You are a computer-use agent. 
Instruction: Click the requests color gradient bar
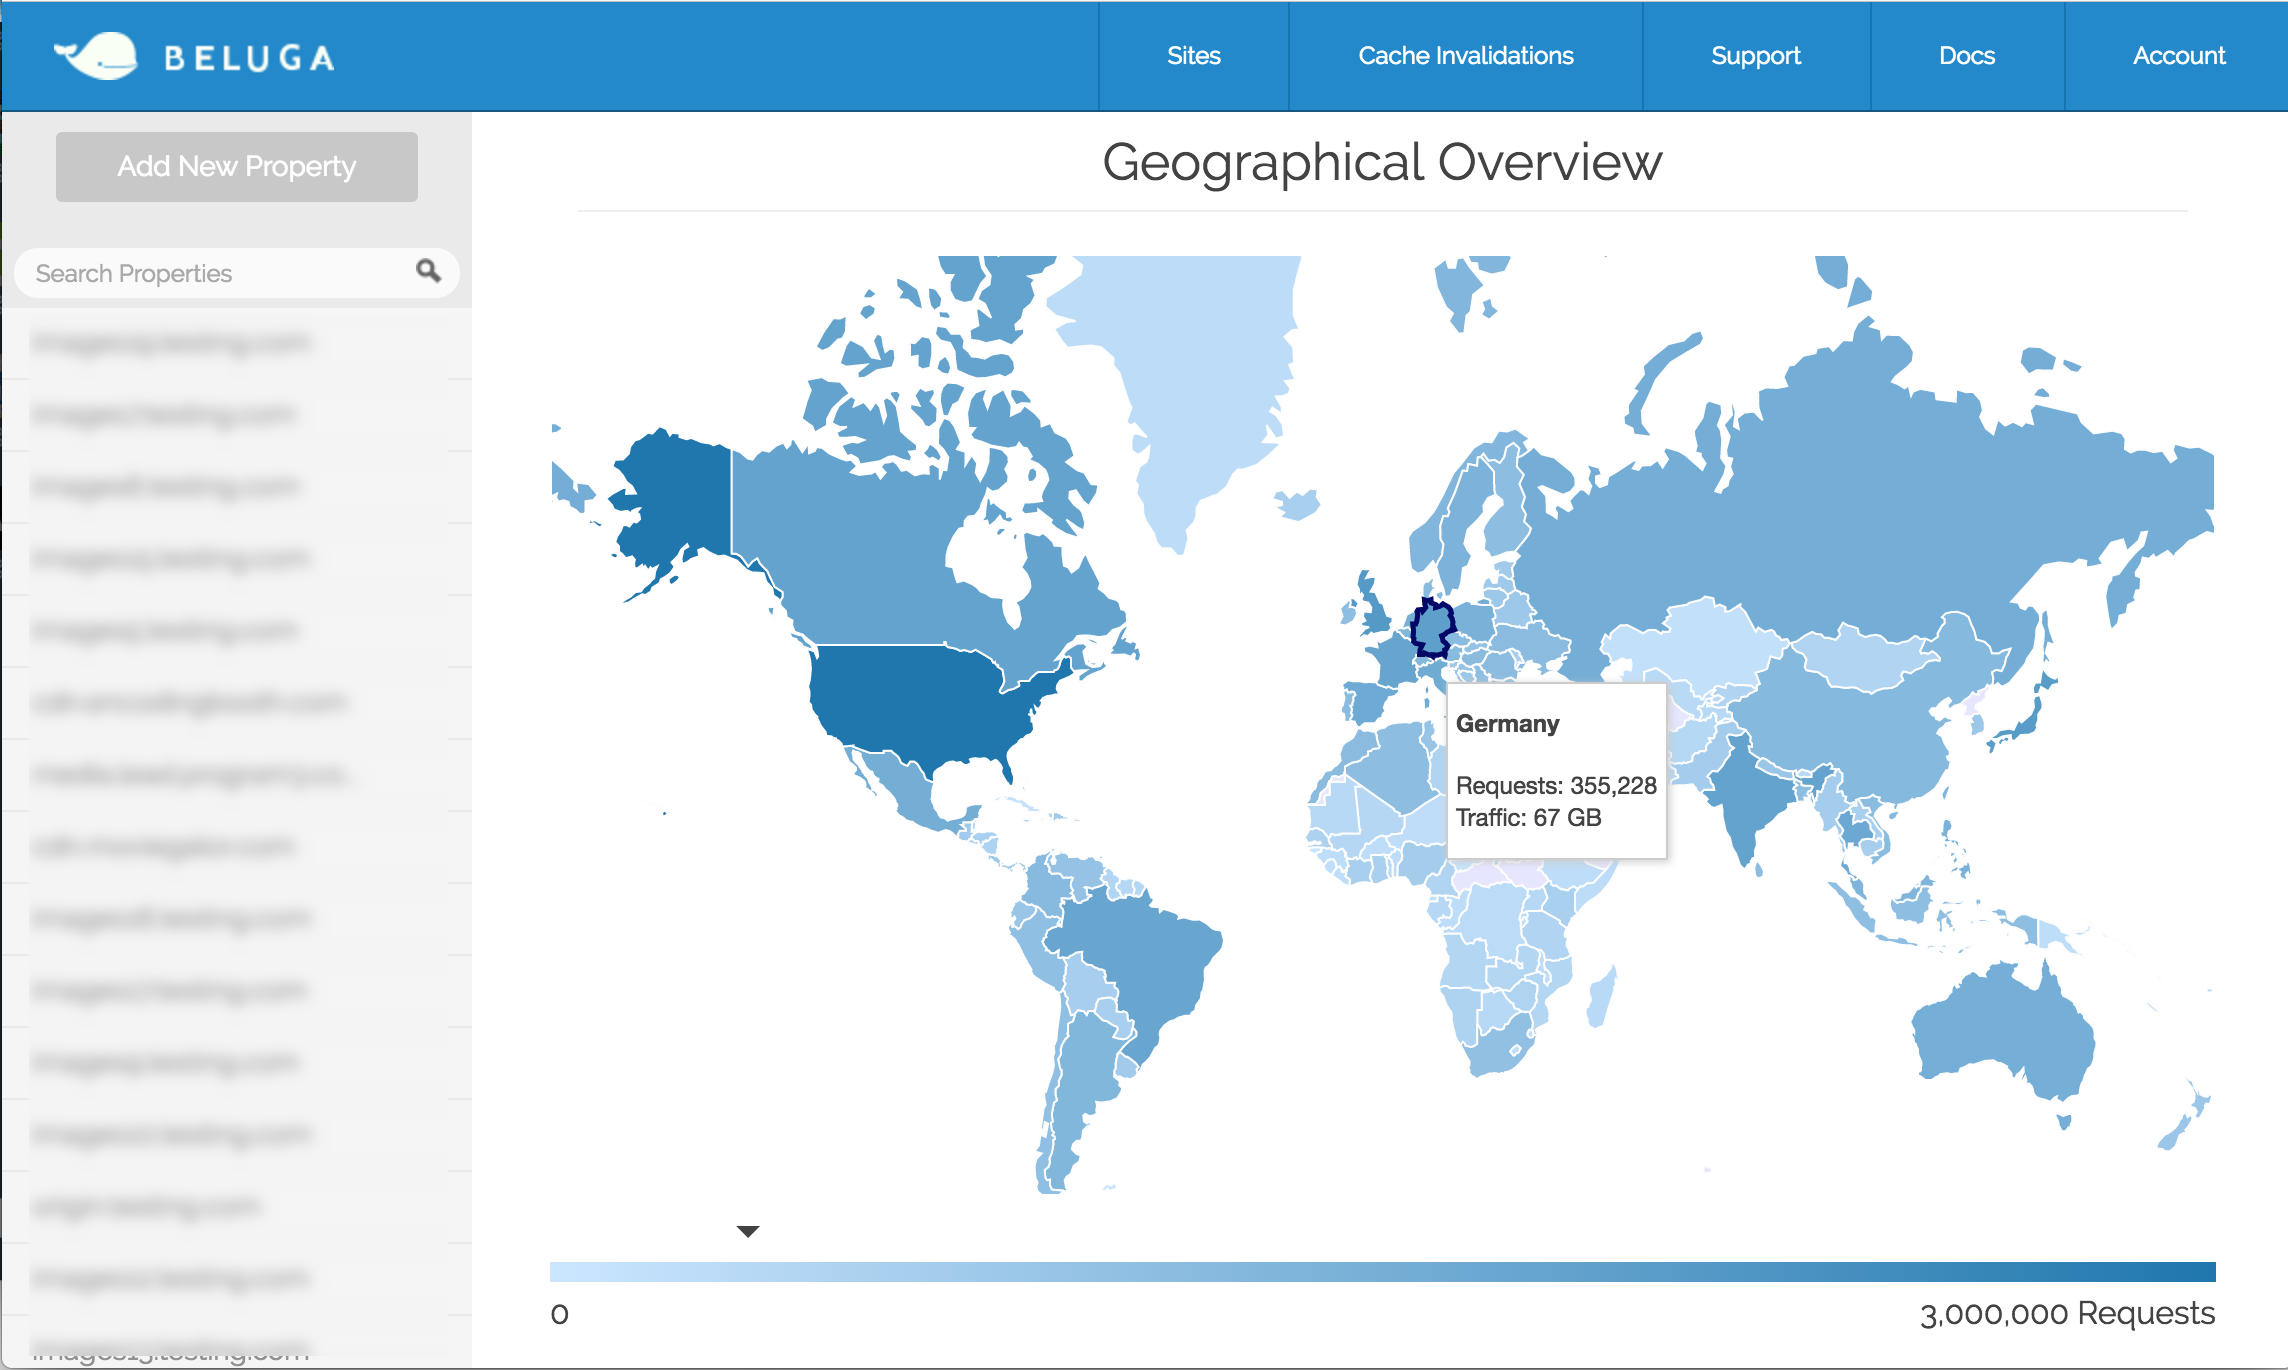pos(1382,1272)
